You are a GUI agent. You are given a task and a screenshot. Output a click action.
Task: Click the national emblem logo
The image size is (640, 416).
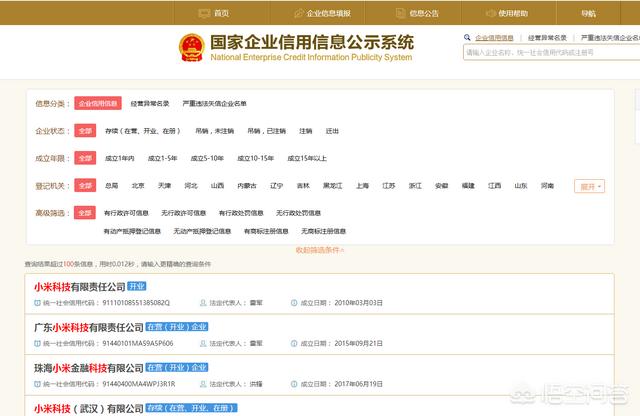coord(192,48)
